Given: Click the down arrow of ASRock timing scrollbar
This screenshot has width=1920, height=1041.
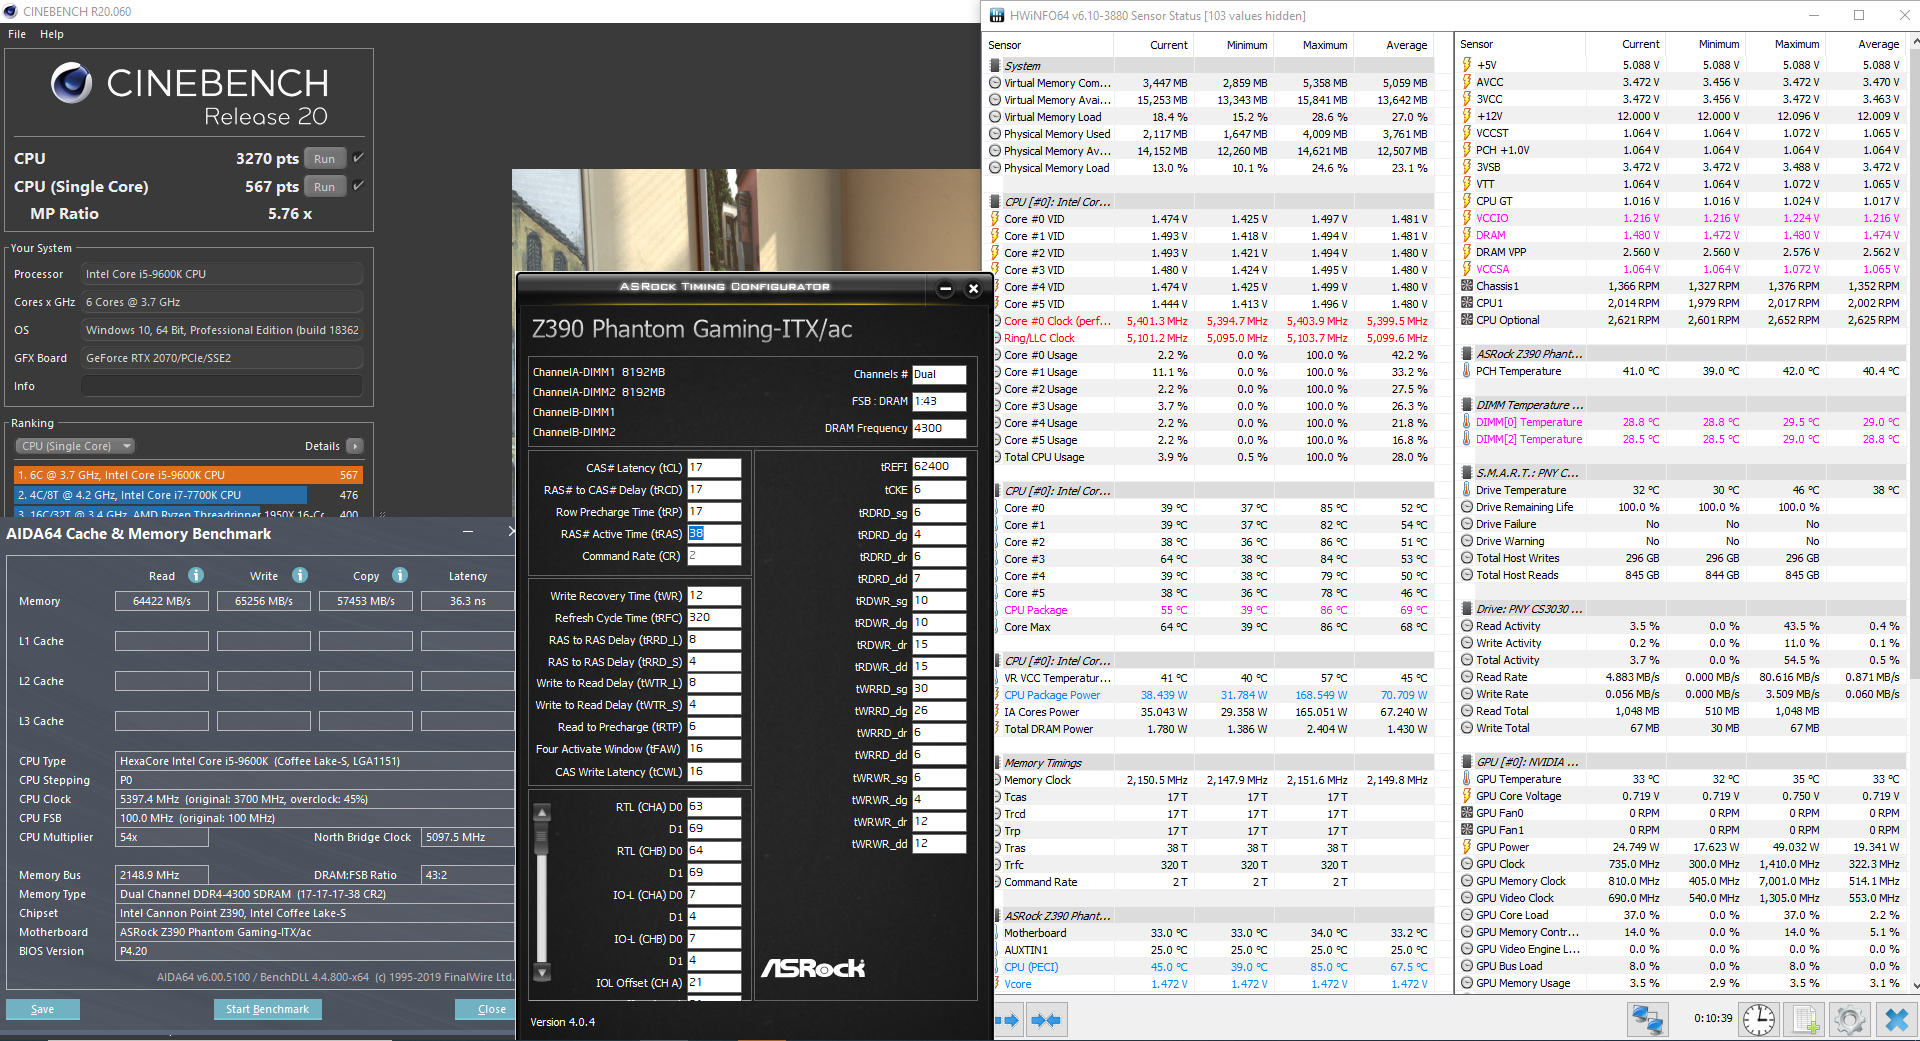Looking at the screenshot, I should pos(542,971).
